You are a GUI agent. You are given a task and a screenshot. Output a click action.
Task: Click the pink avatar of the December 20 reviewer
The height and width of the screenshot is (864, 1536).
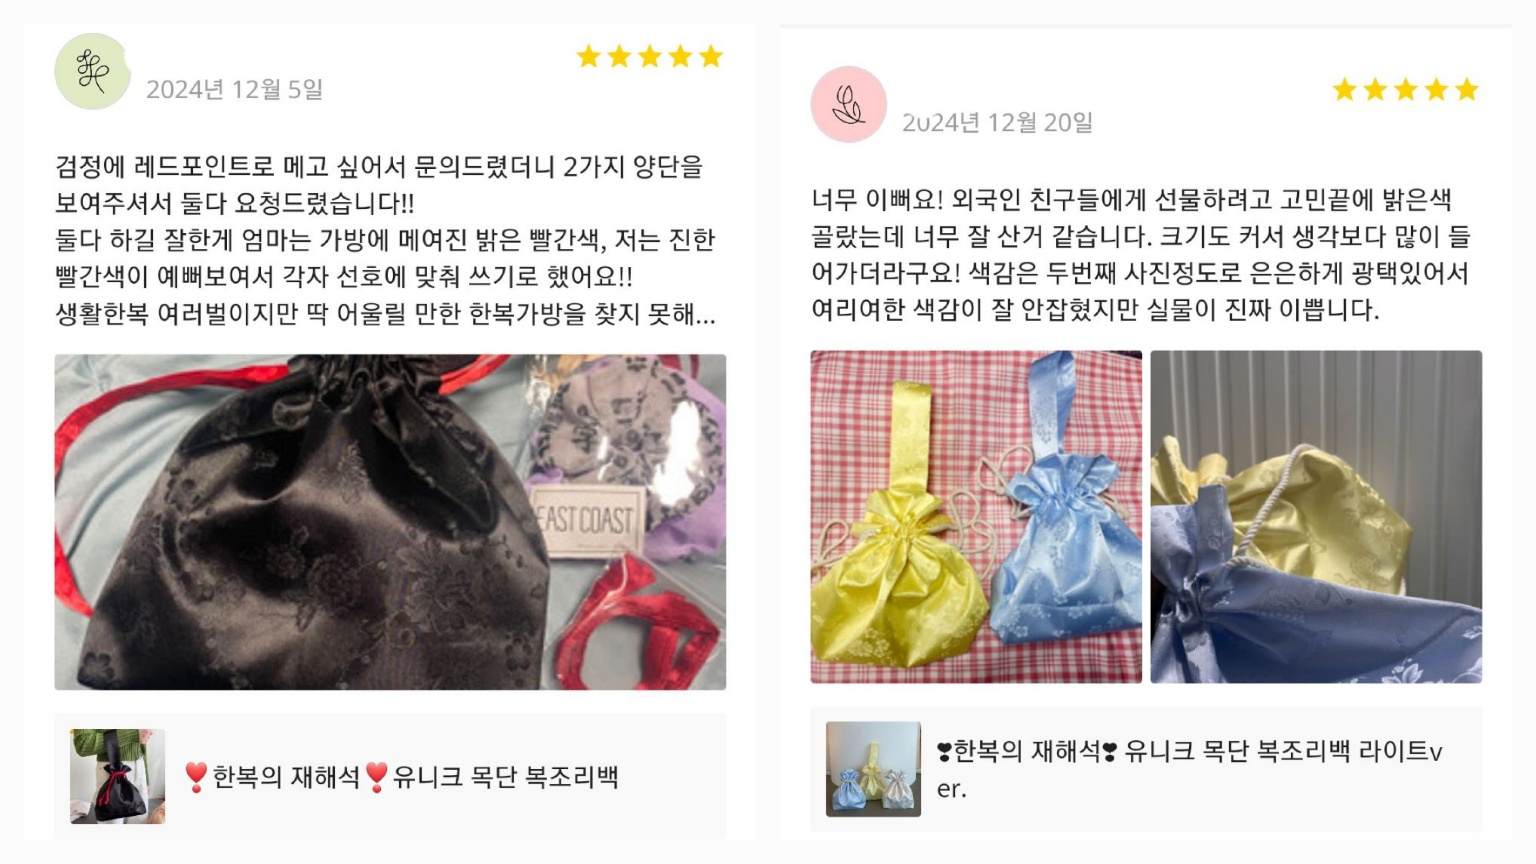848,104
